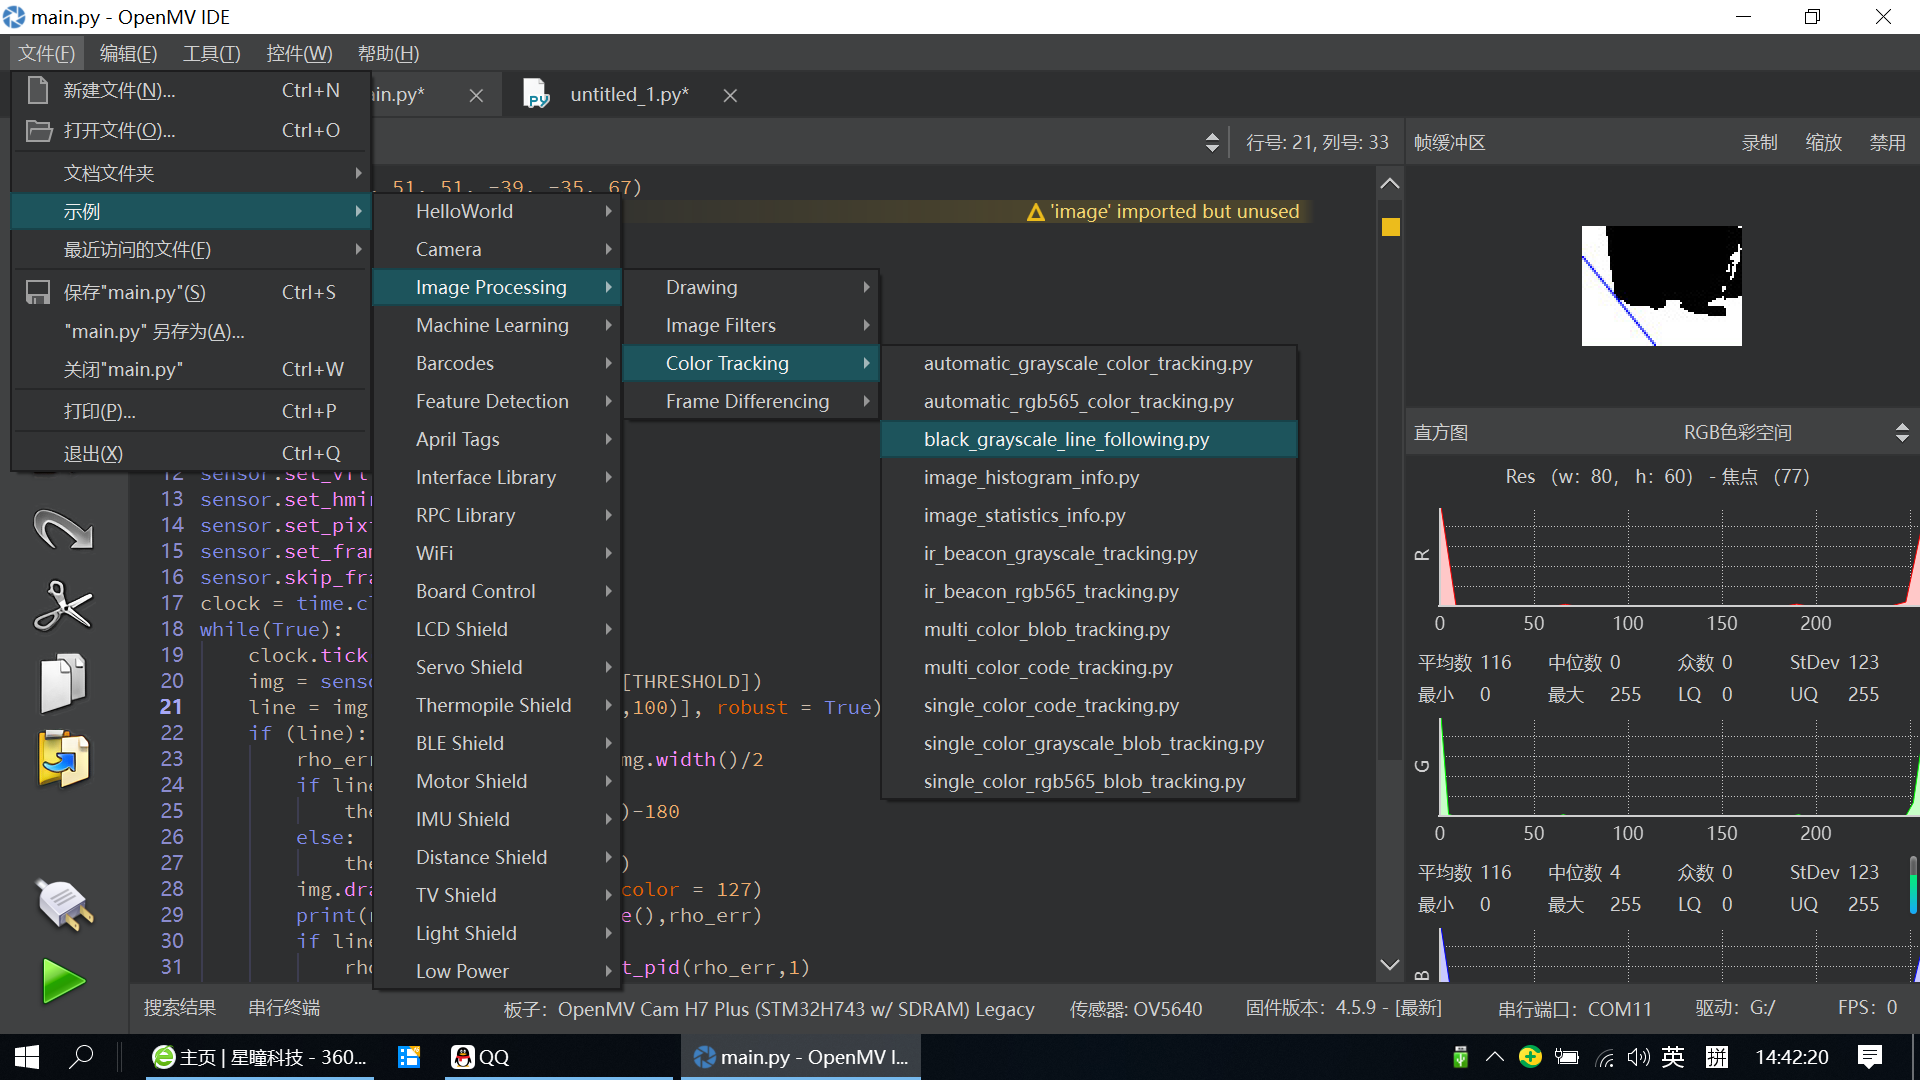
Task: Click the new file document icon
Action: 38,90
